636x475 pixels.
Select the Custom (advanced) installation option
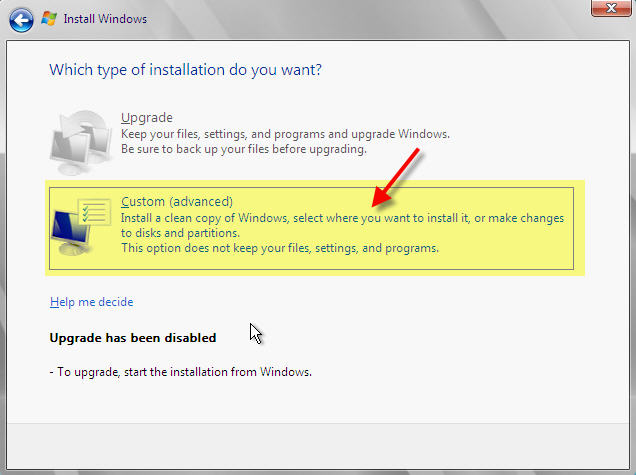(311, 228)
